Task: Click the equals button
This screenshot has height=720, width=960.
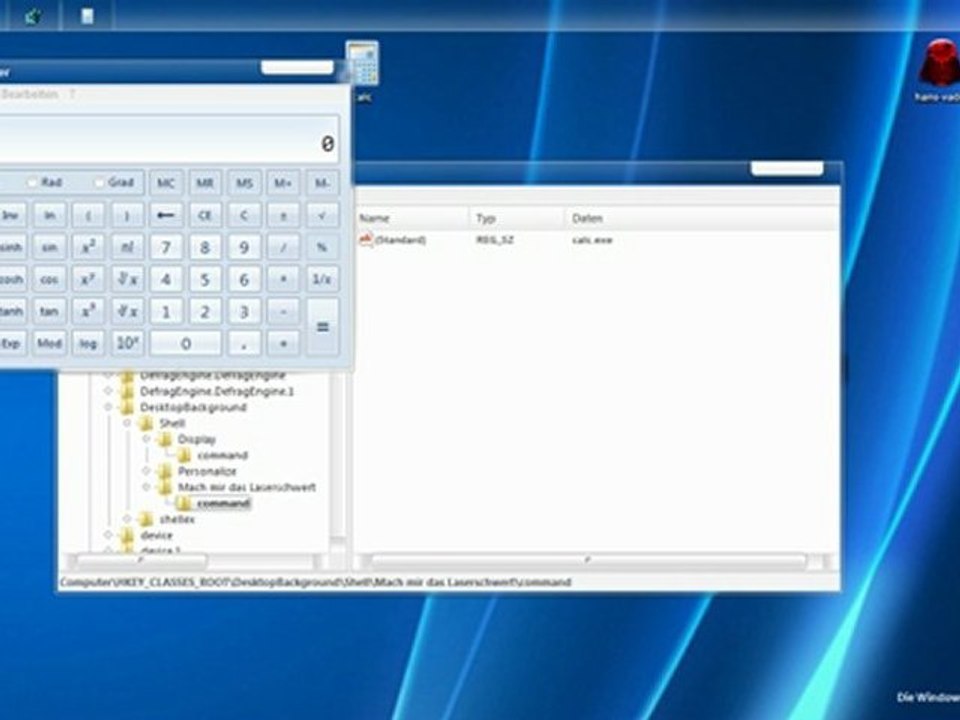Action: tap(322, 327)
